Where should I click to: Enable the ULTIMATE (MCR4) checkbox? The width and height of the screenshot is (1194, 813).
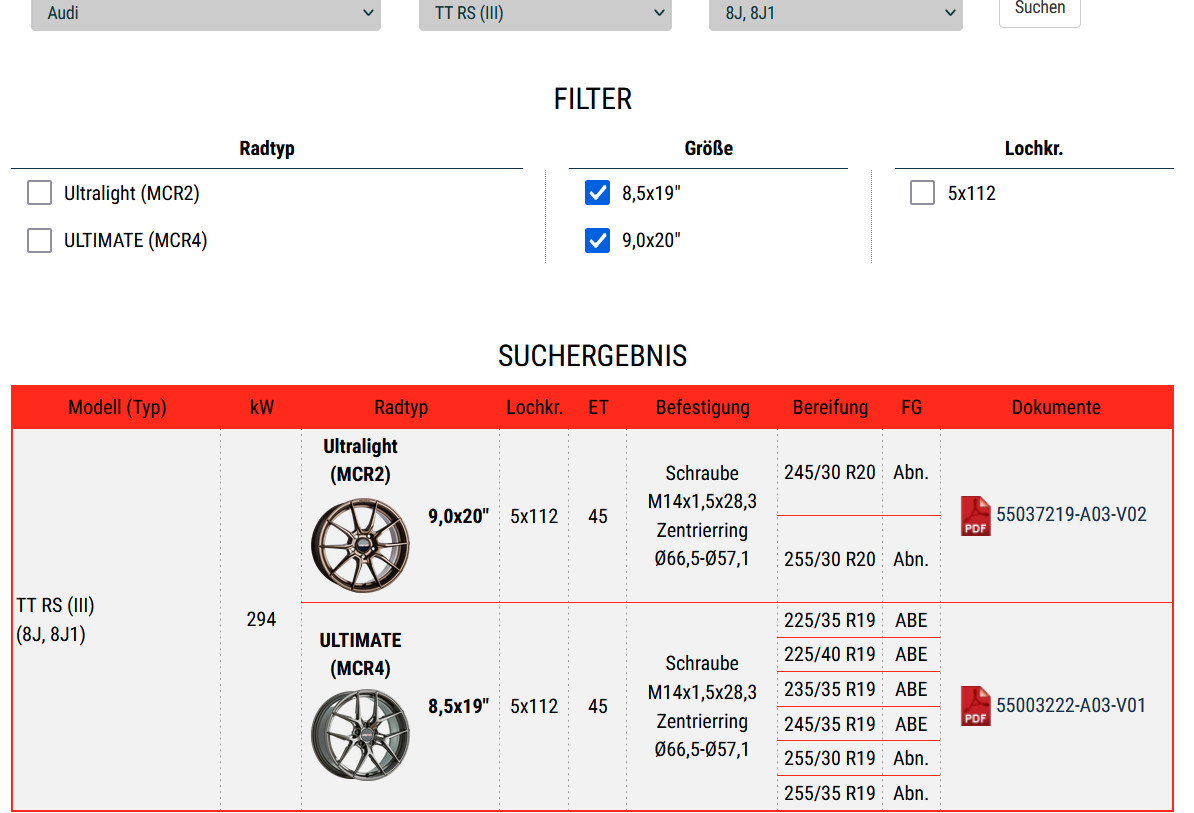tap(40, 240)
